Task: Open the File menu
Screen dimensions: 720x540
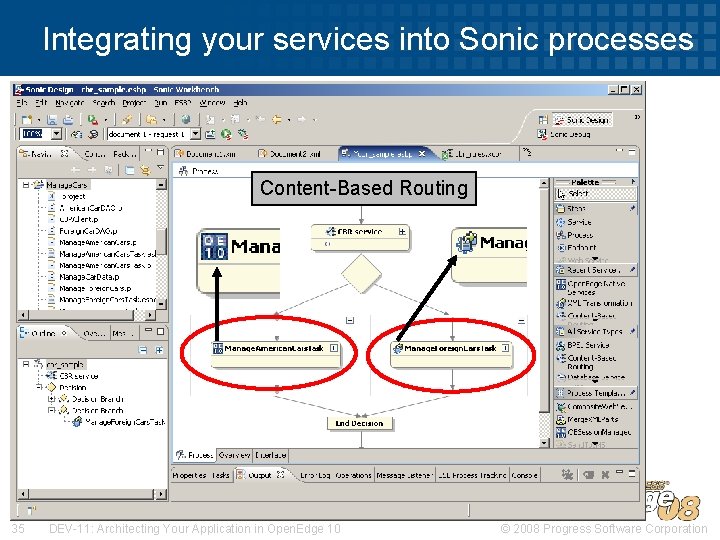Action: [x=22, y=103]
